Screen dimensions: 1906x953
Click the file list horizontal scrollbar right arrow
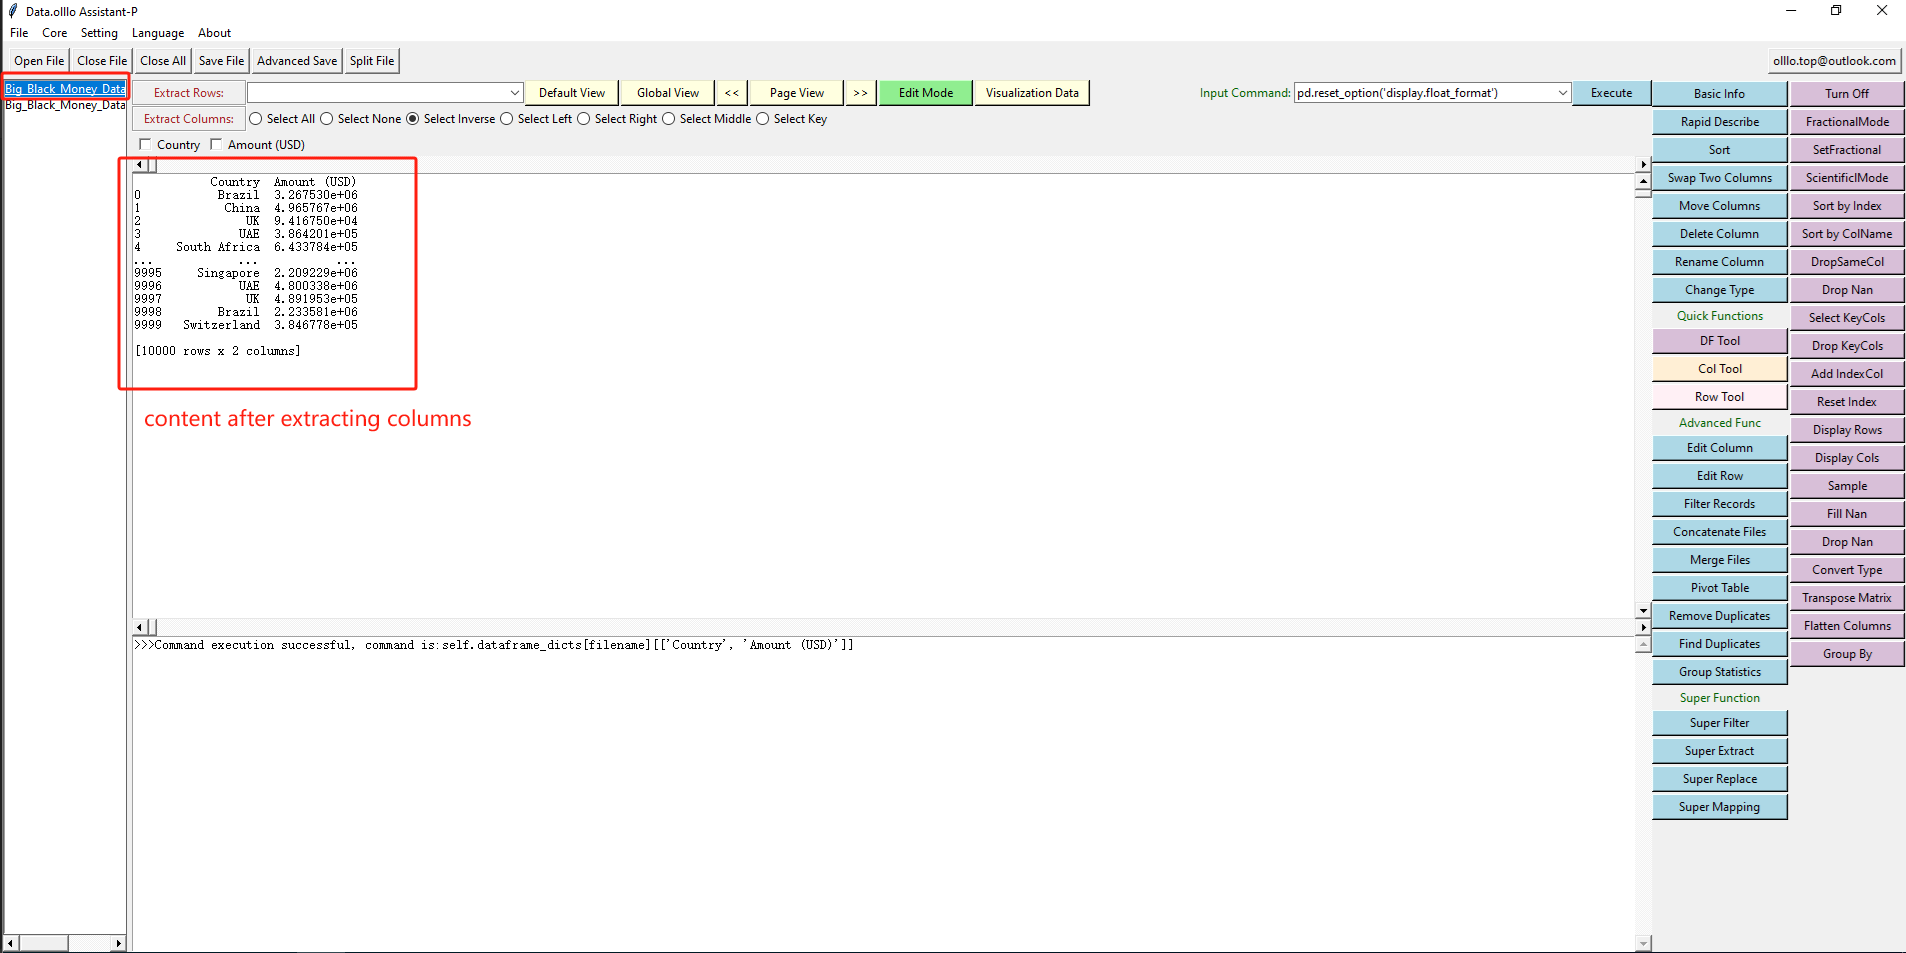pos(119,943)
